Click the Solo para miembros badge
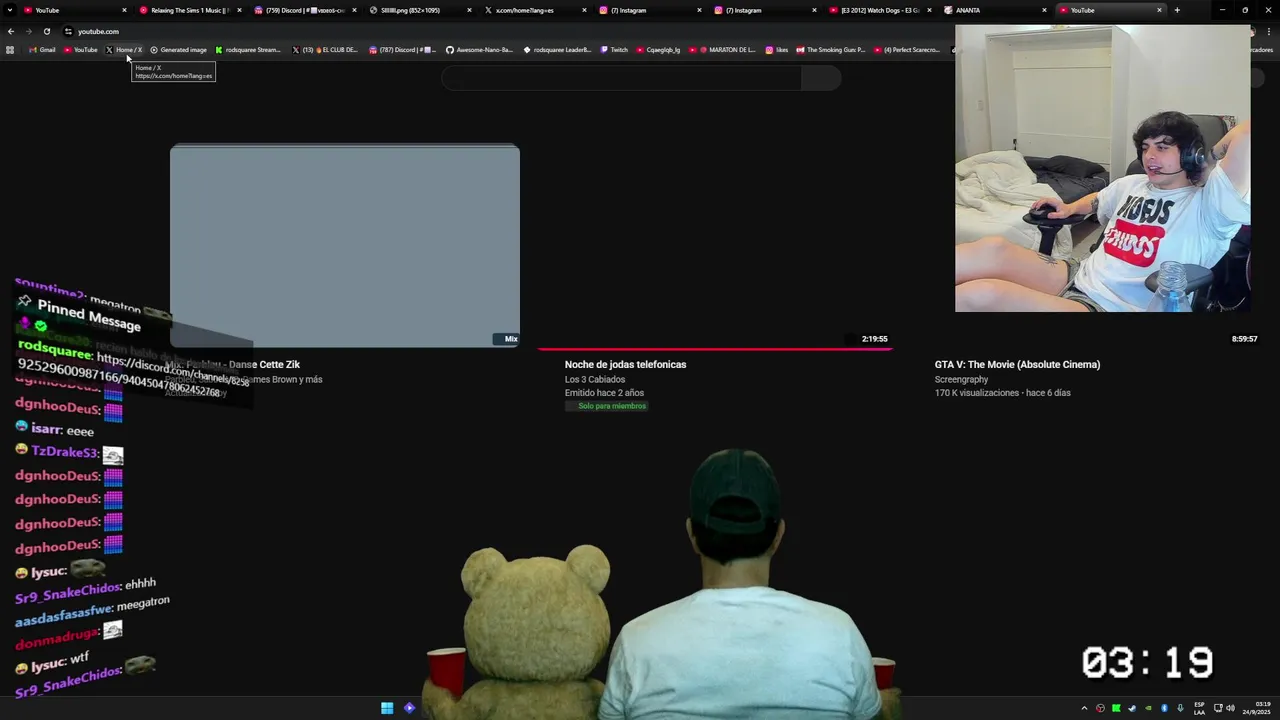 [x=606, y=406]
